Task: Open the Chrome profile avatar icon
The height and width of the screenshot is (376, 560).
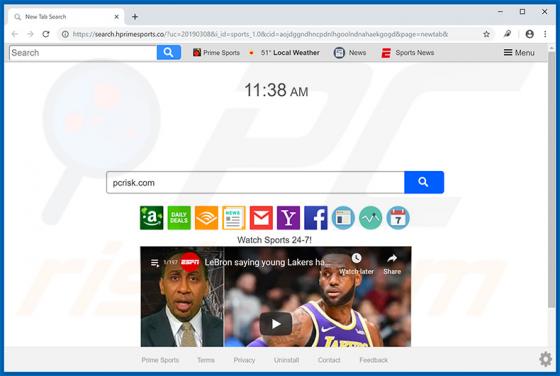Action: pos(530,34)
